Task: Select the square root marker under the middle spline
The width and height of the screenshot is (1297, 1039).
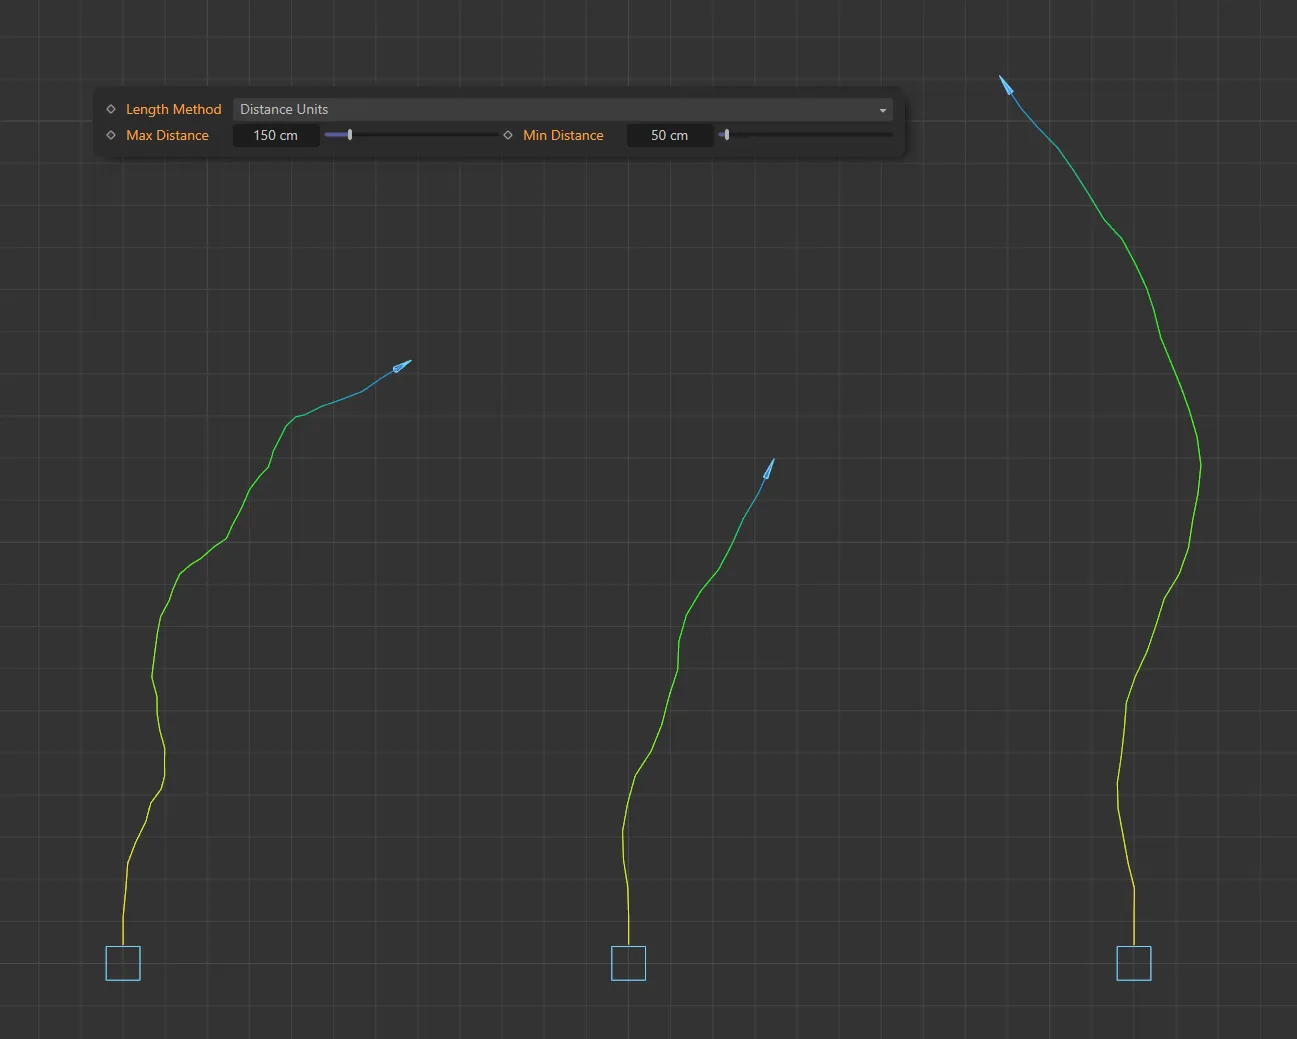Action: point(628,963)
